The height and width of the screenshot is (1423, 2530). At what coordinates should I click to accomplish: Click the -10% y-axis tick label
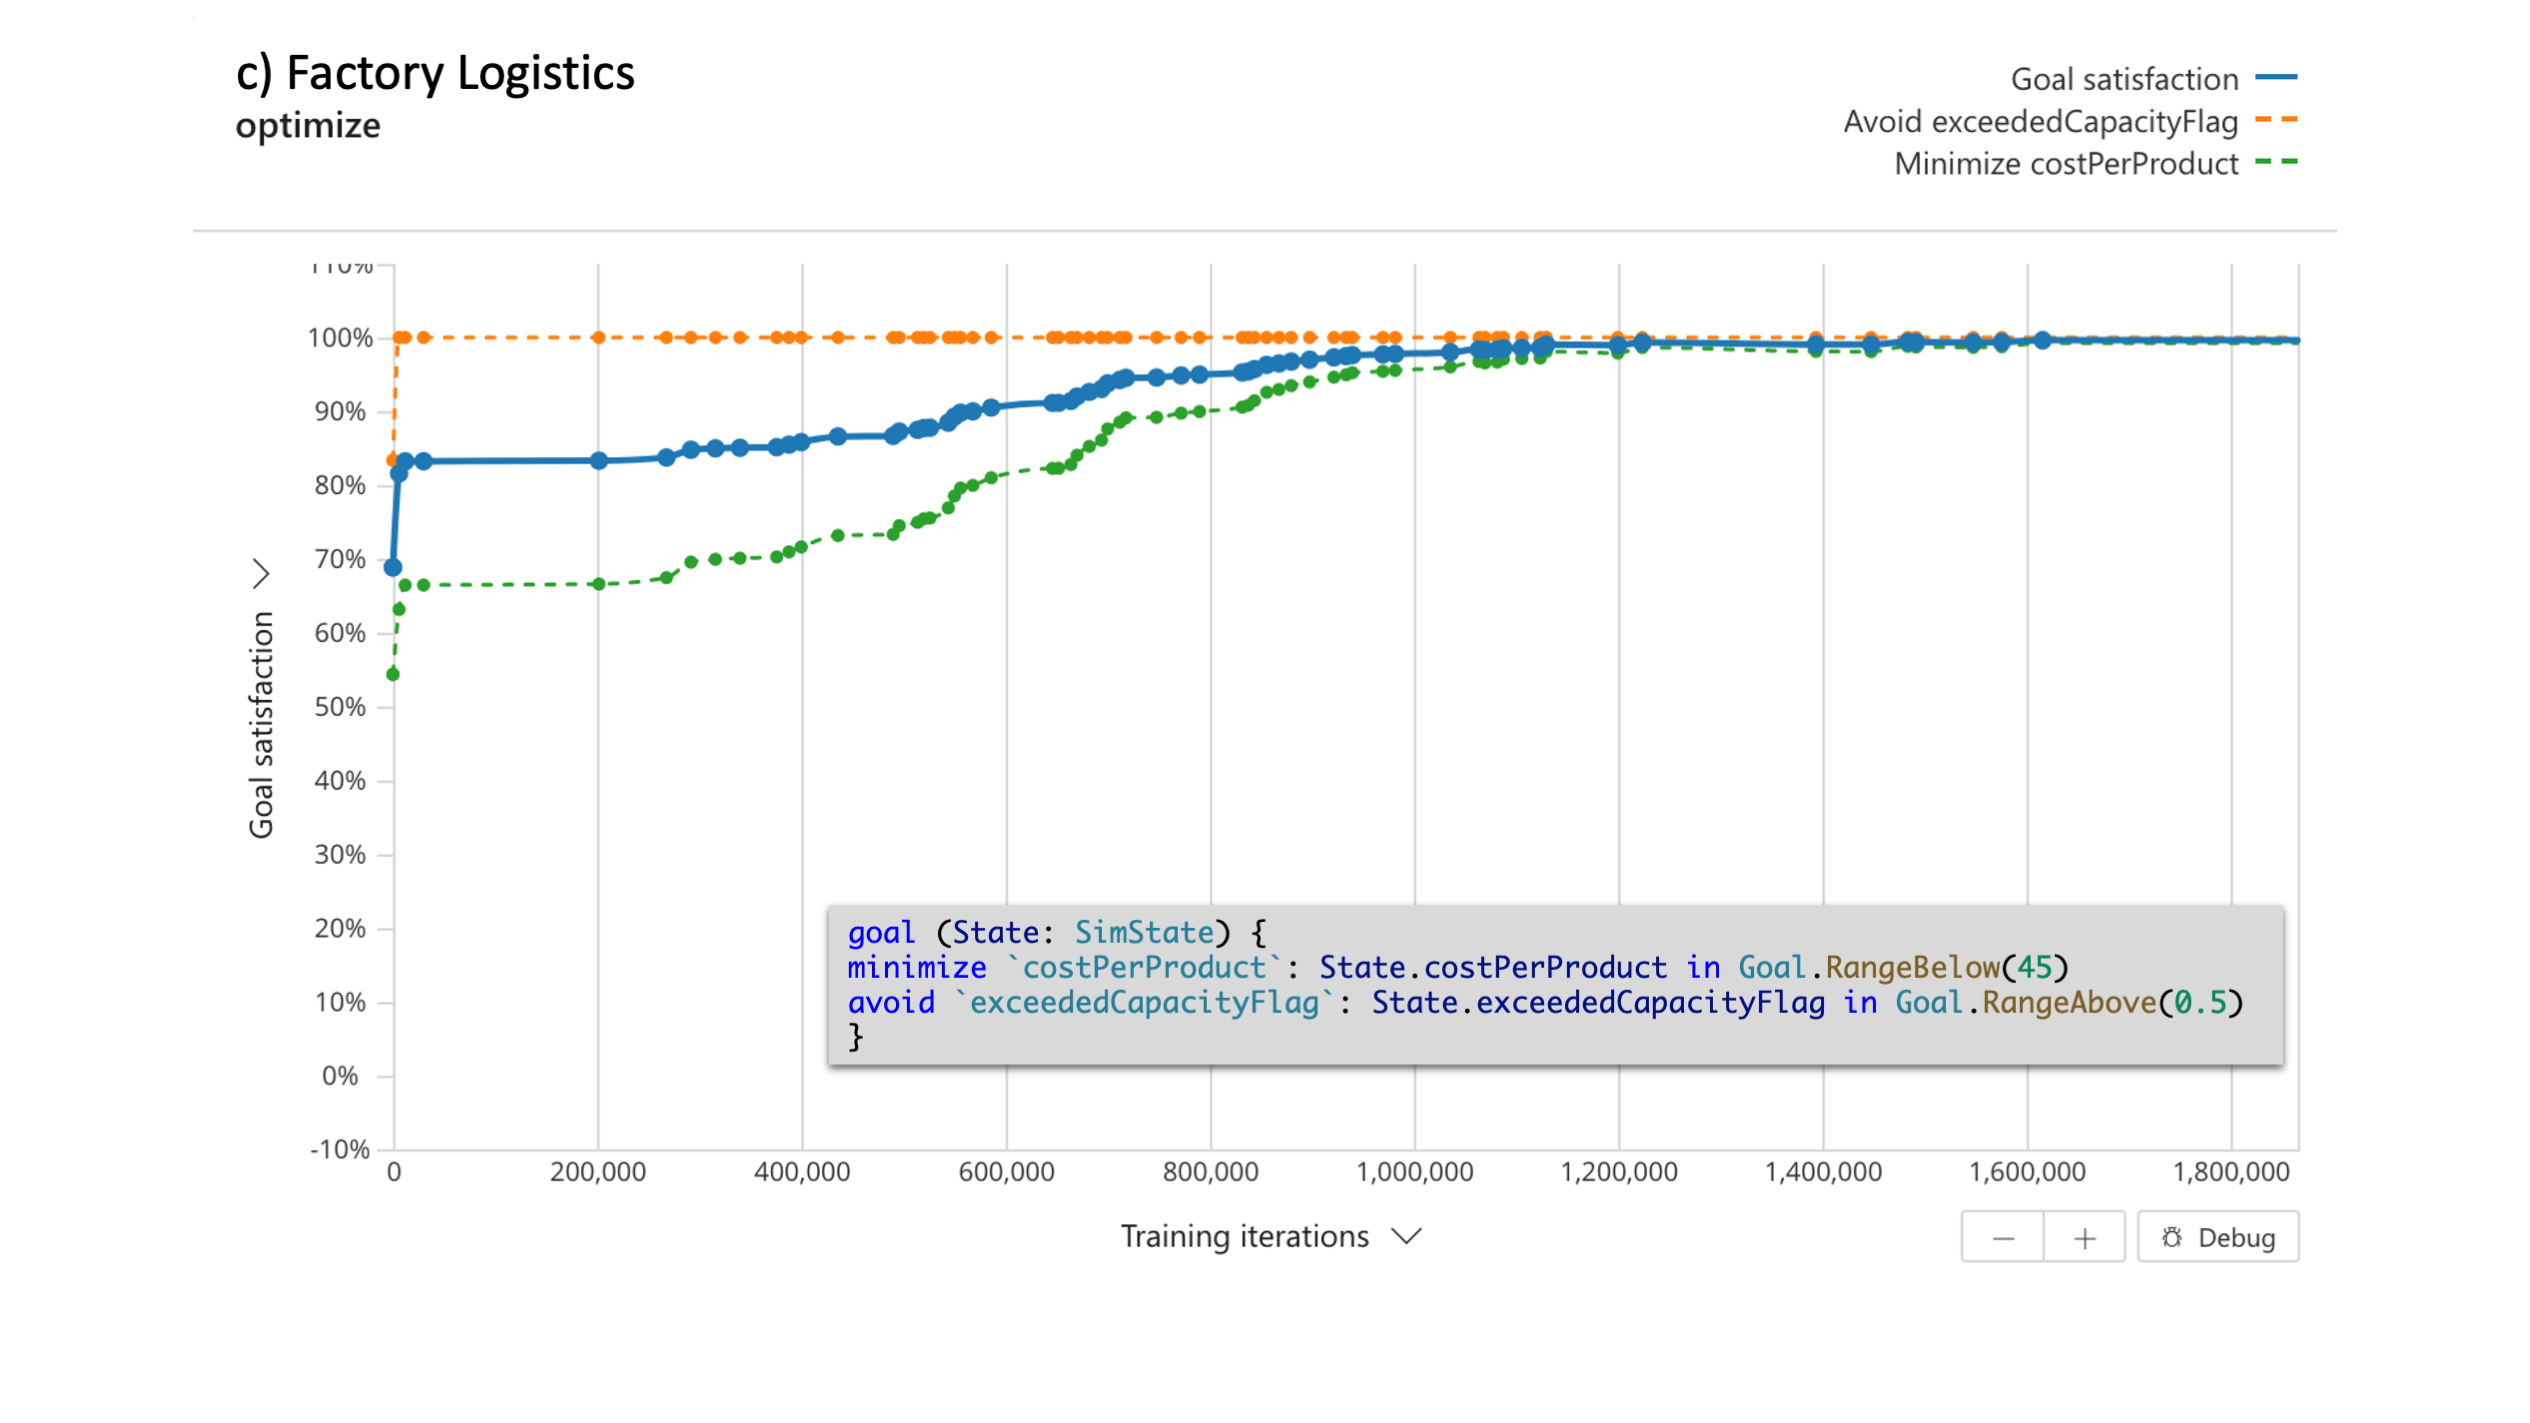(x=340, y=1150)
